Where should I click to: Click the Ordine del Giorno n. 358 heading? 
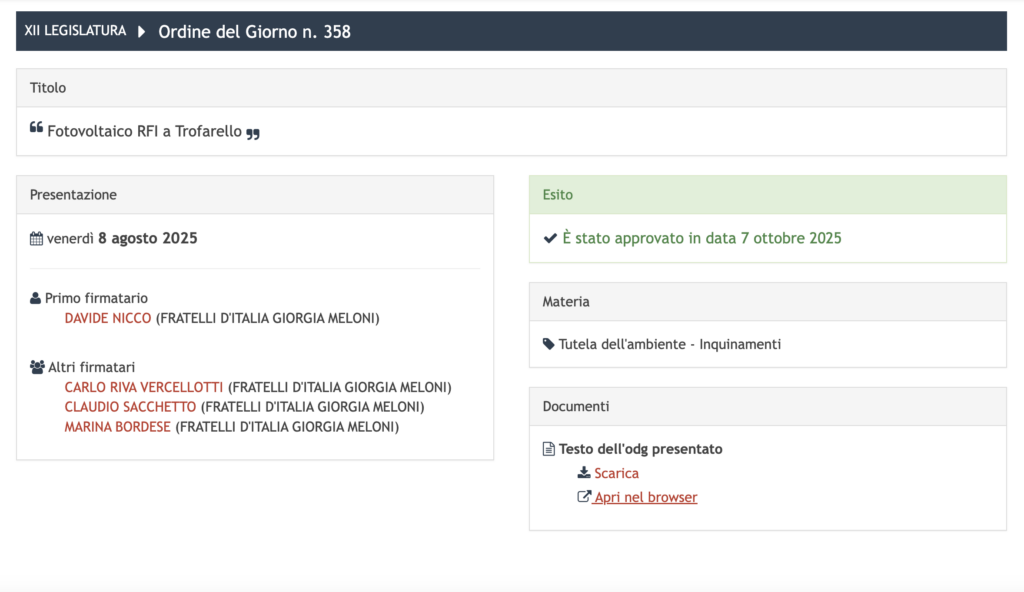click(x=254, y=31)
